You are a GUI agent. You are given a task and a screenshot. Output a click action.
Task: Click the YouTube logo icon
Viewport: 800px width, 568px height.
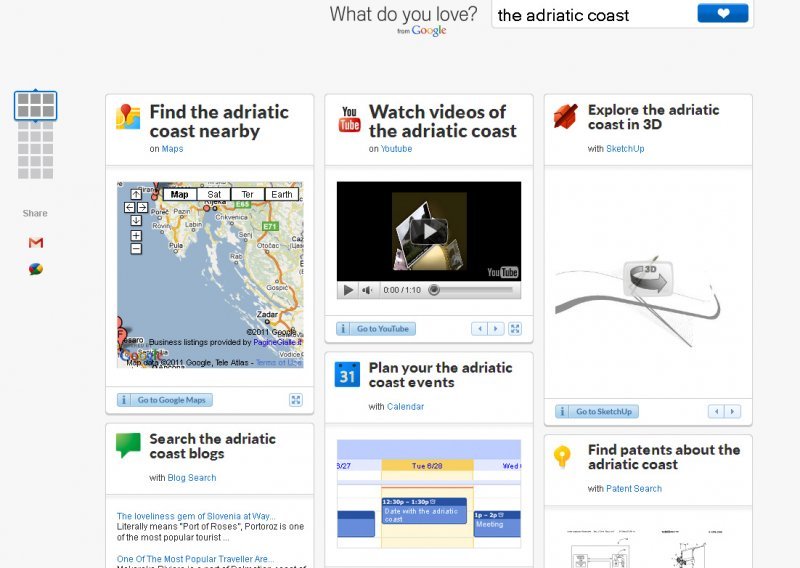click(x=349, y=118)
